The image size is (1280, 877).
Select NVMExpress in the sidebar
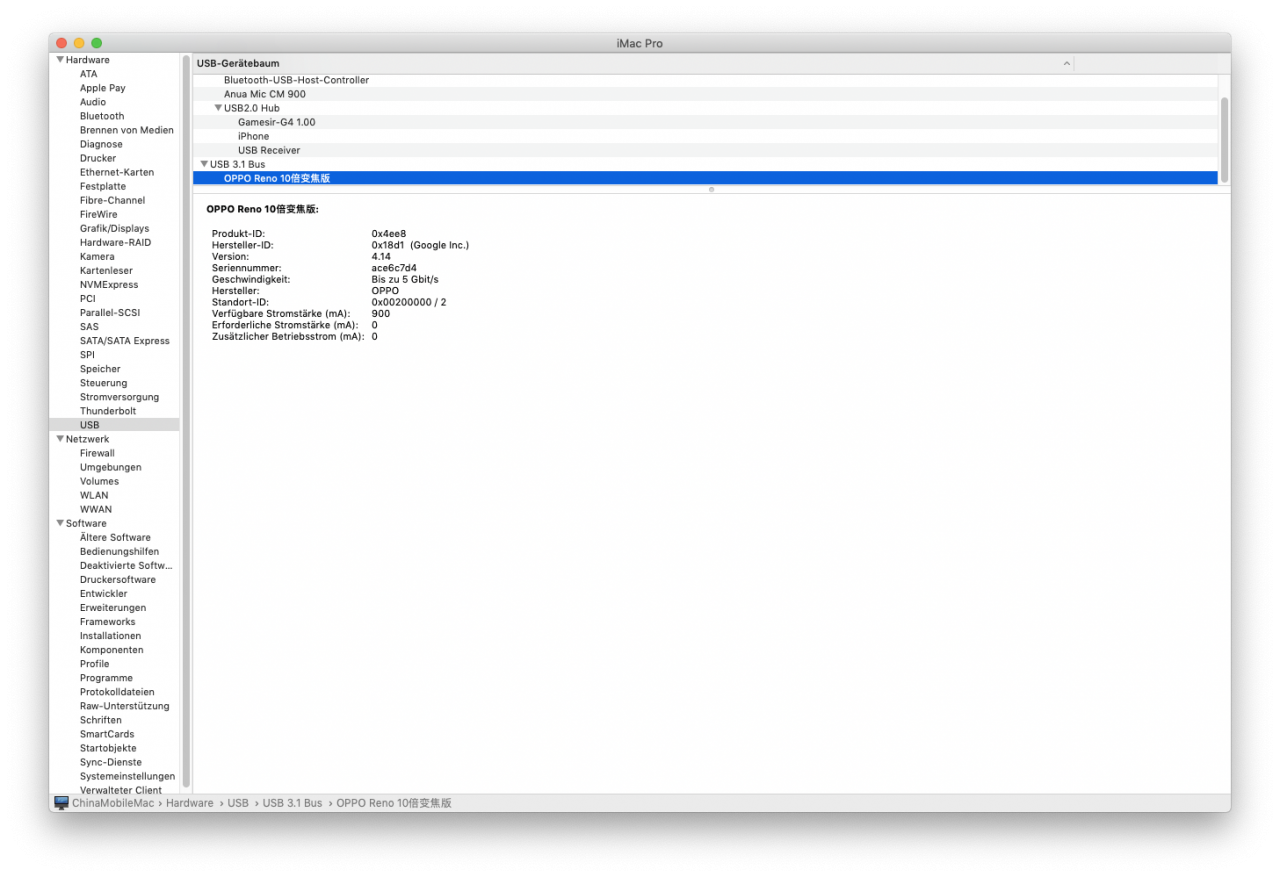click(109, 284)
